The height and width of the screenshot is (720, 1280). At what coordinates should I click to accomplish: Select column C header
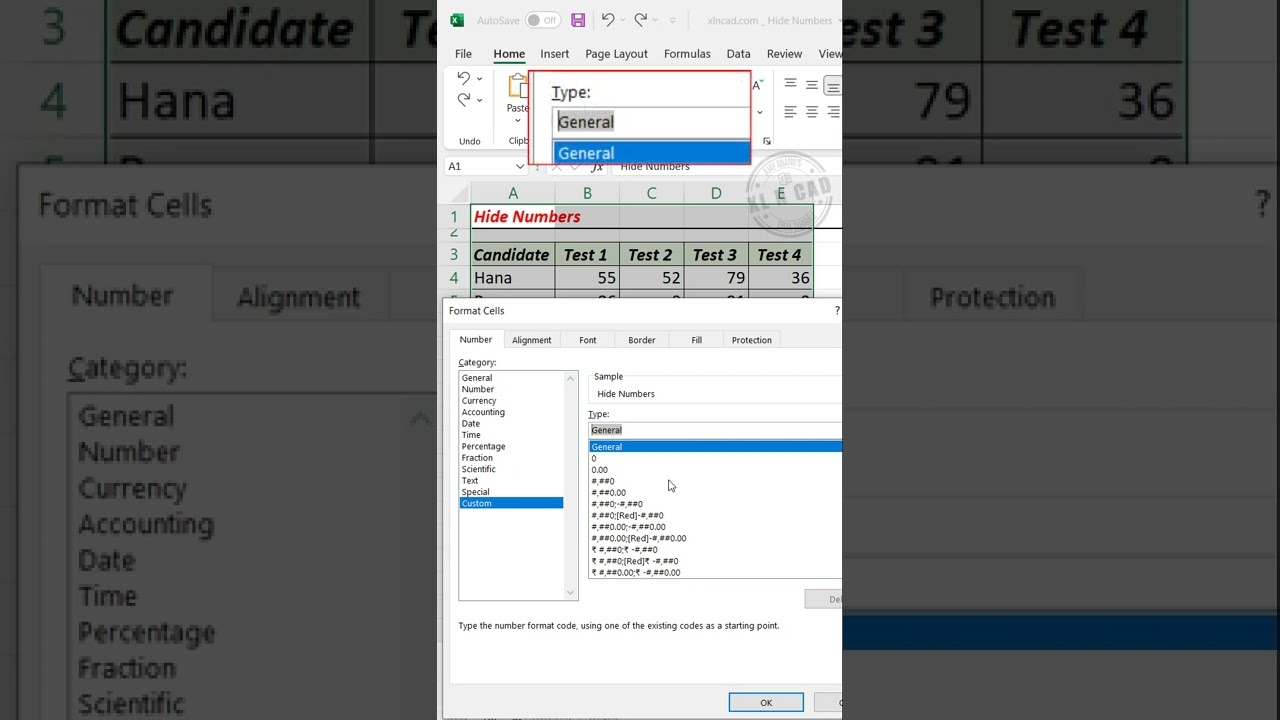click(651, 193)
